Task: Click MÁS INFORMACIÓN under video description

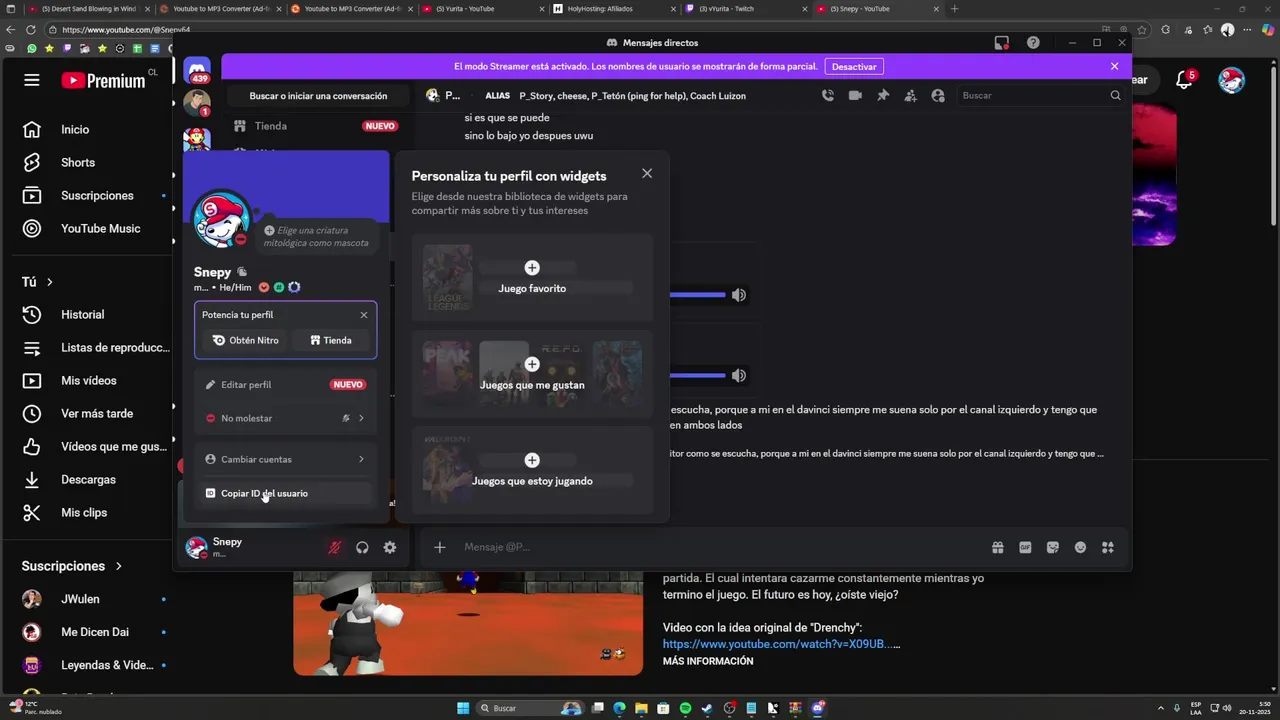Action: tap(708, 661)
